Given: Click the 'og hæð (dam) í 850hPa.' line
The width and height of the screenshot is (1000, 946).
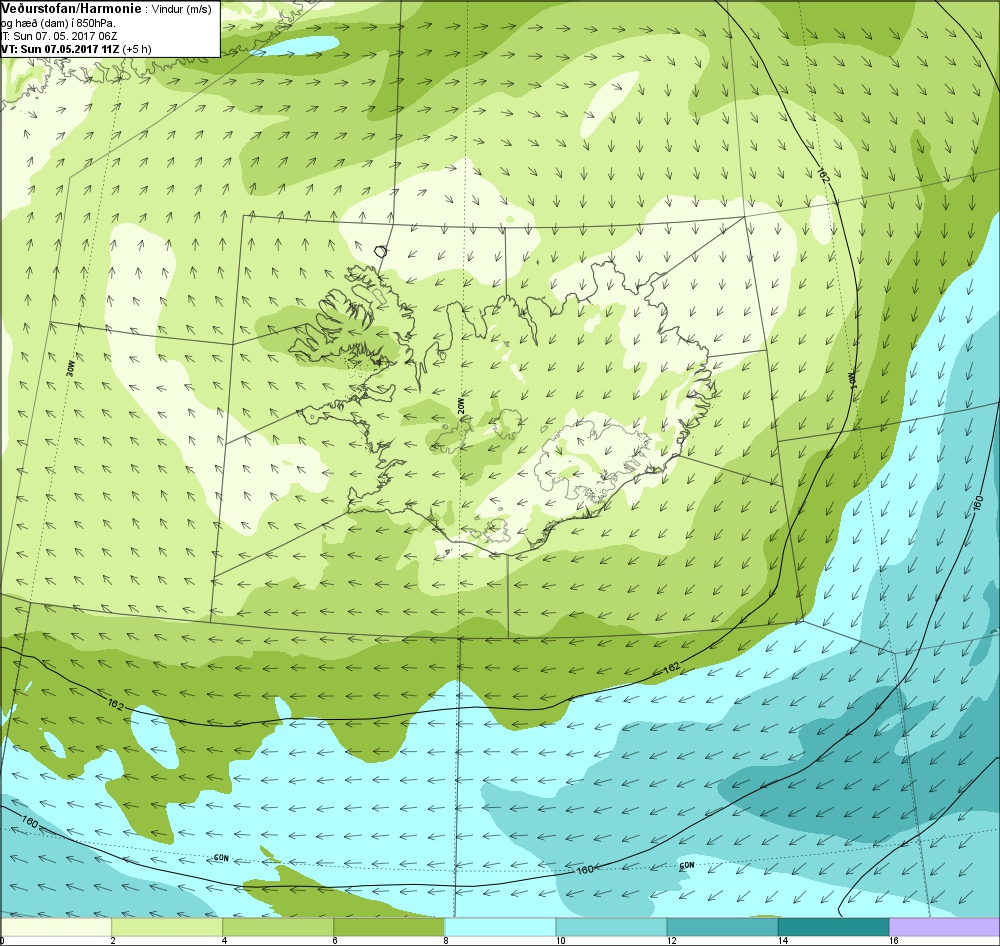Looking at the screenshot, I should pos(59,22).
